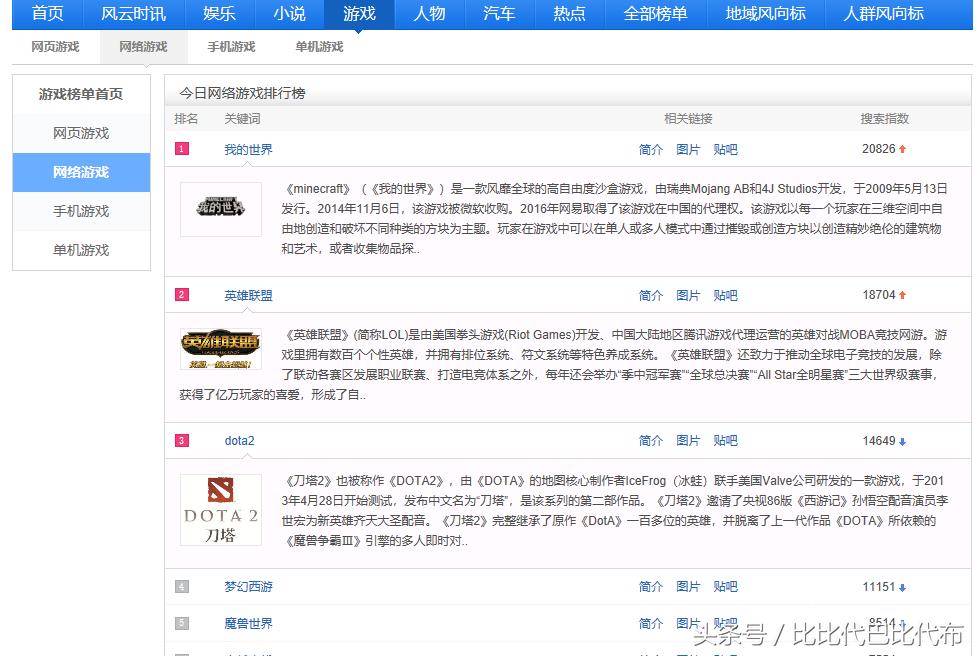
Task: Click the gray rank badge 5 for 魔兽世界
Action: (x=181, y=623)
